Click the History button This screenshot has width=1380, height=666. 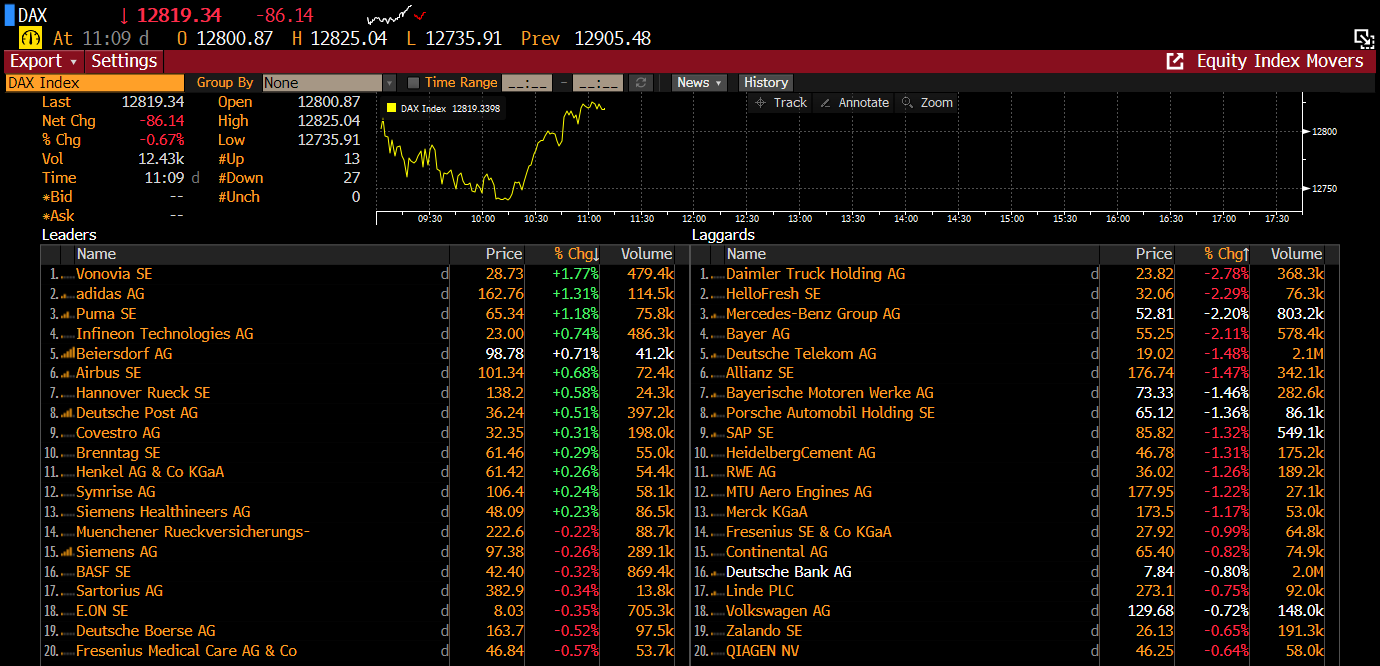click(x=766, y=83)
